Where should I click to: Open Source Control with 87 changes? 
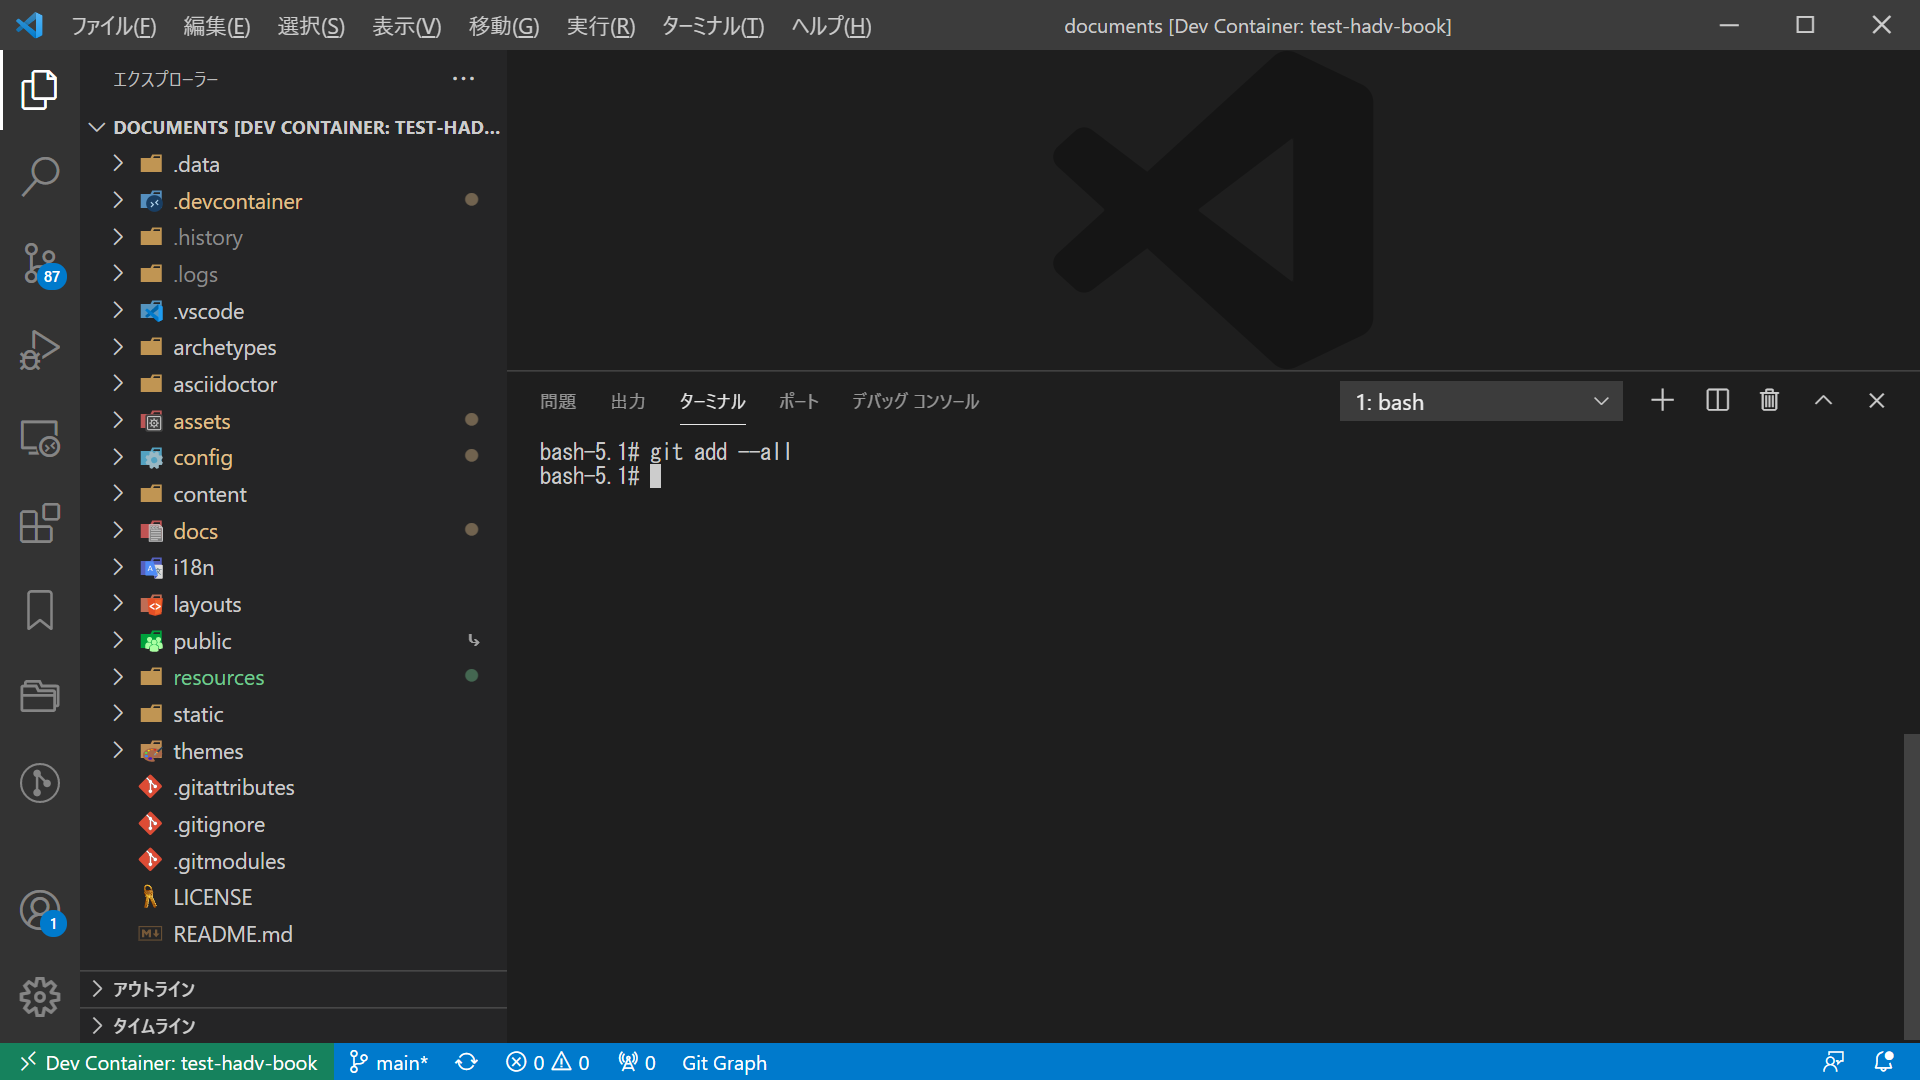pos(40,264)
